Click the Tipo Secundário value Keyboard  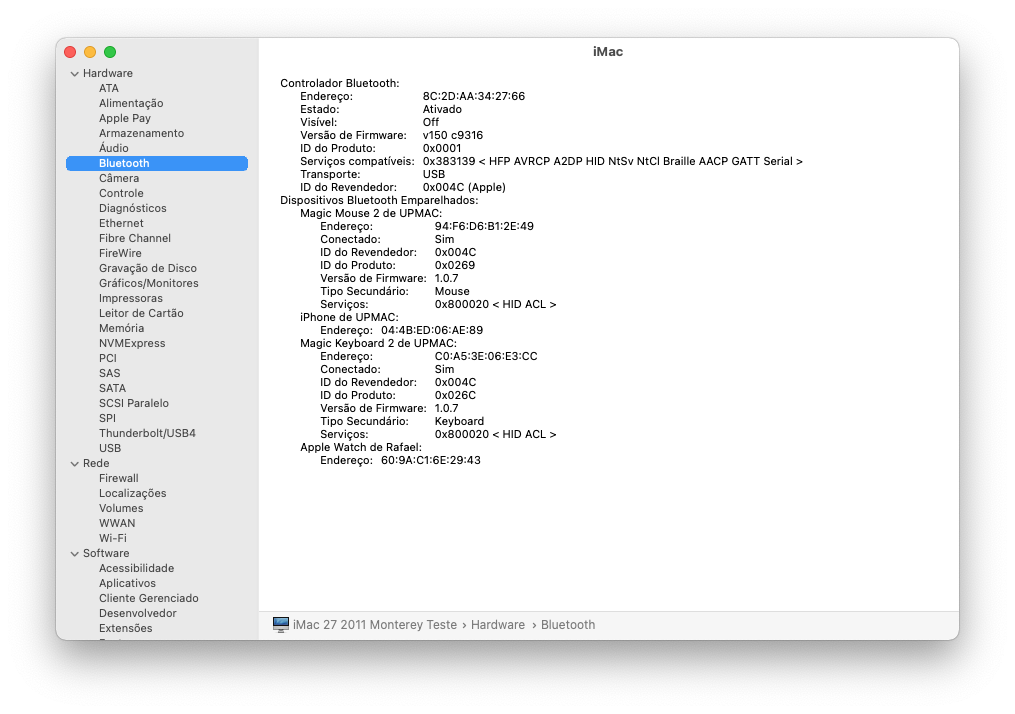pos(459,421)
